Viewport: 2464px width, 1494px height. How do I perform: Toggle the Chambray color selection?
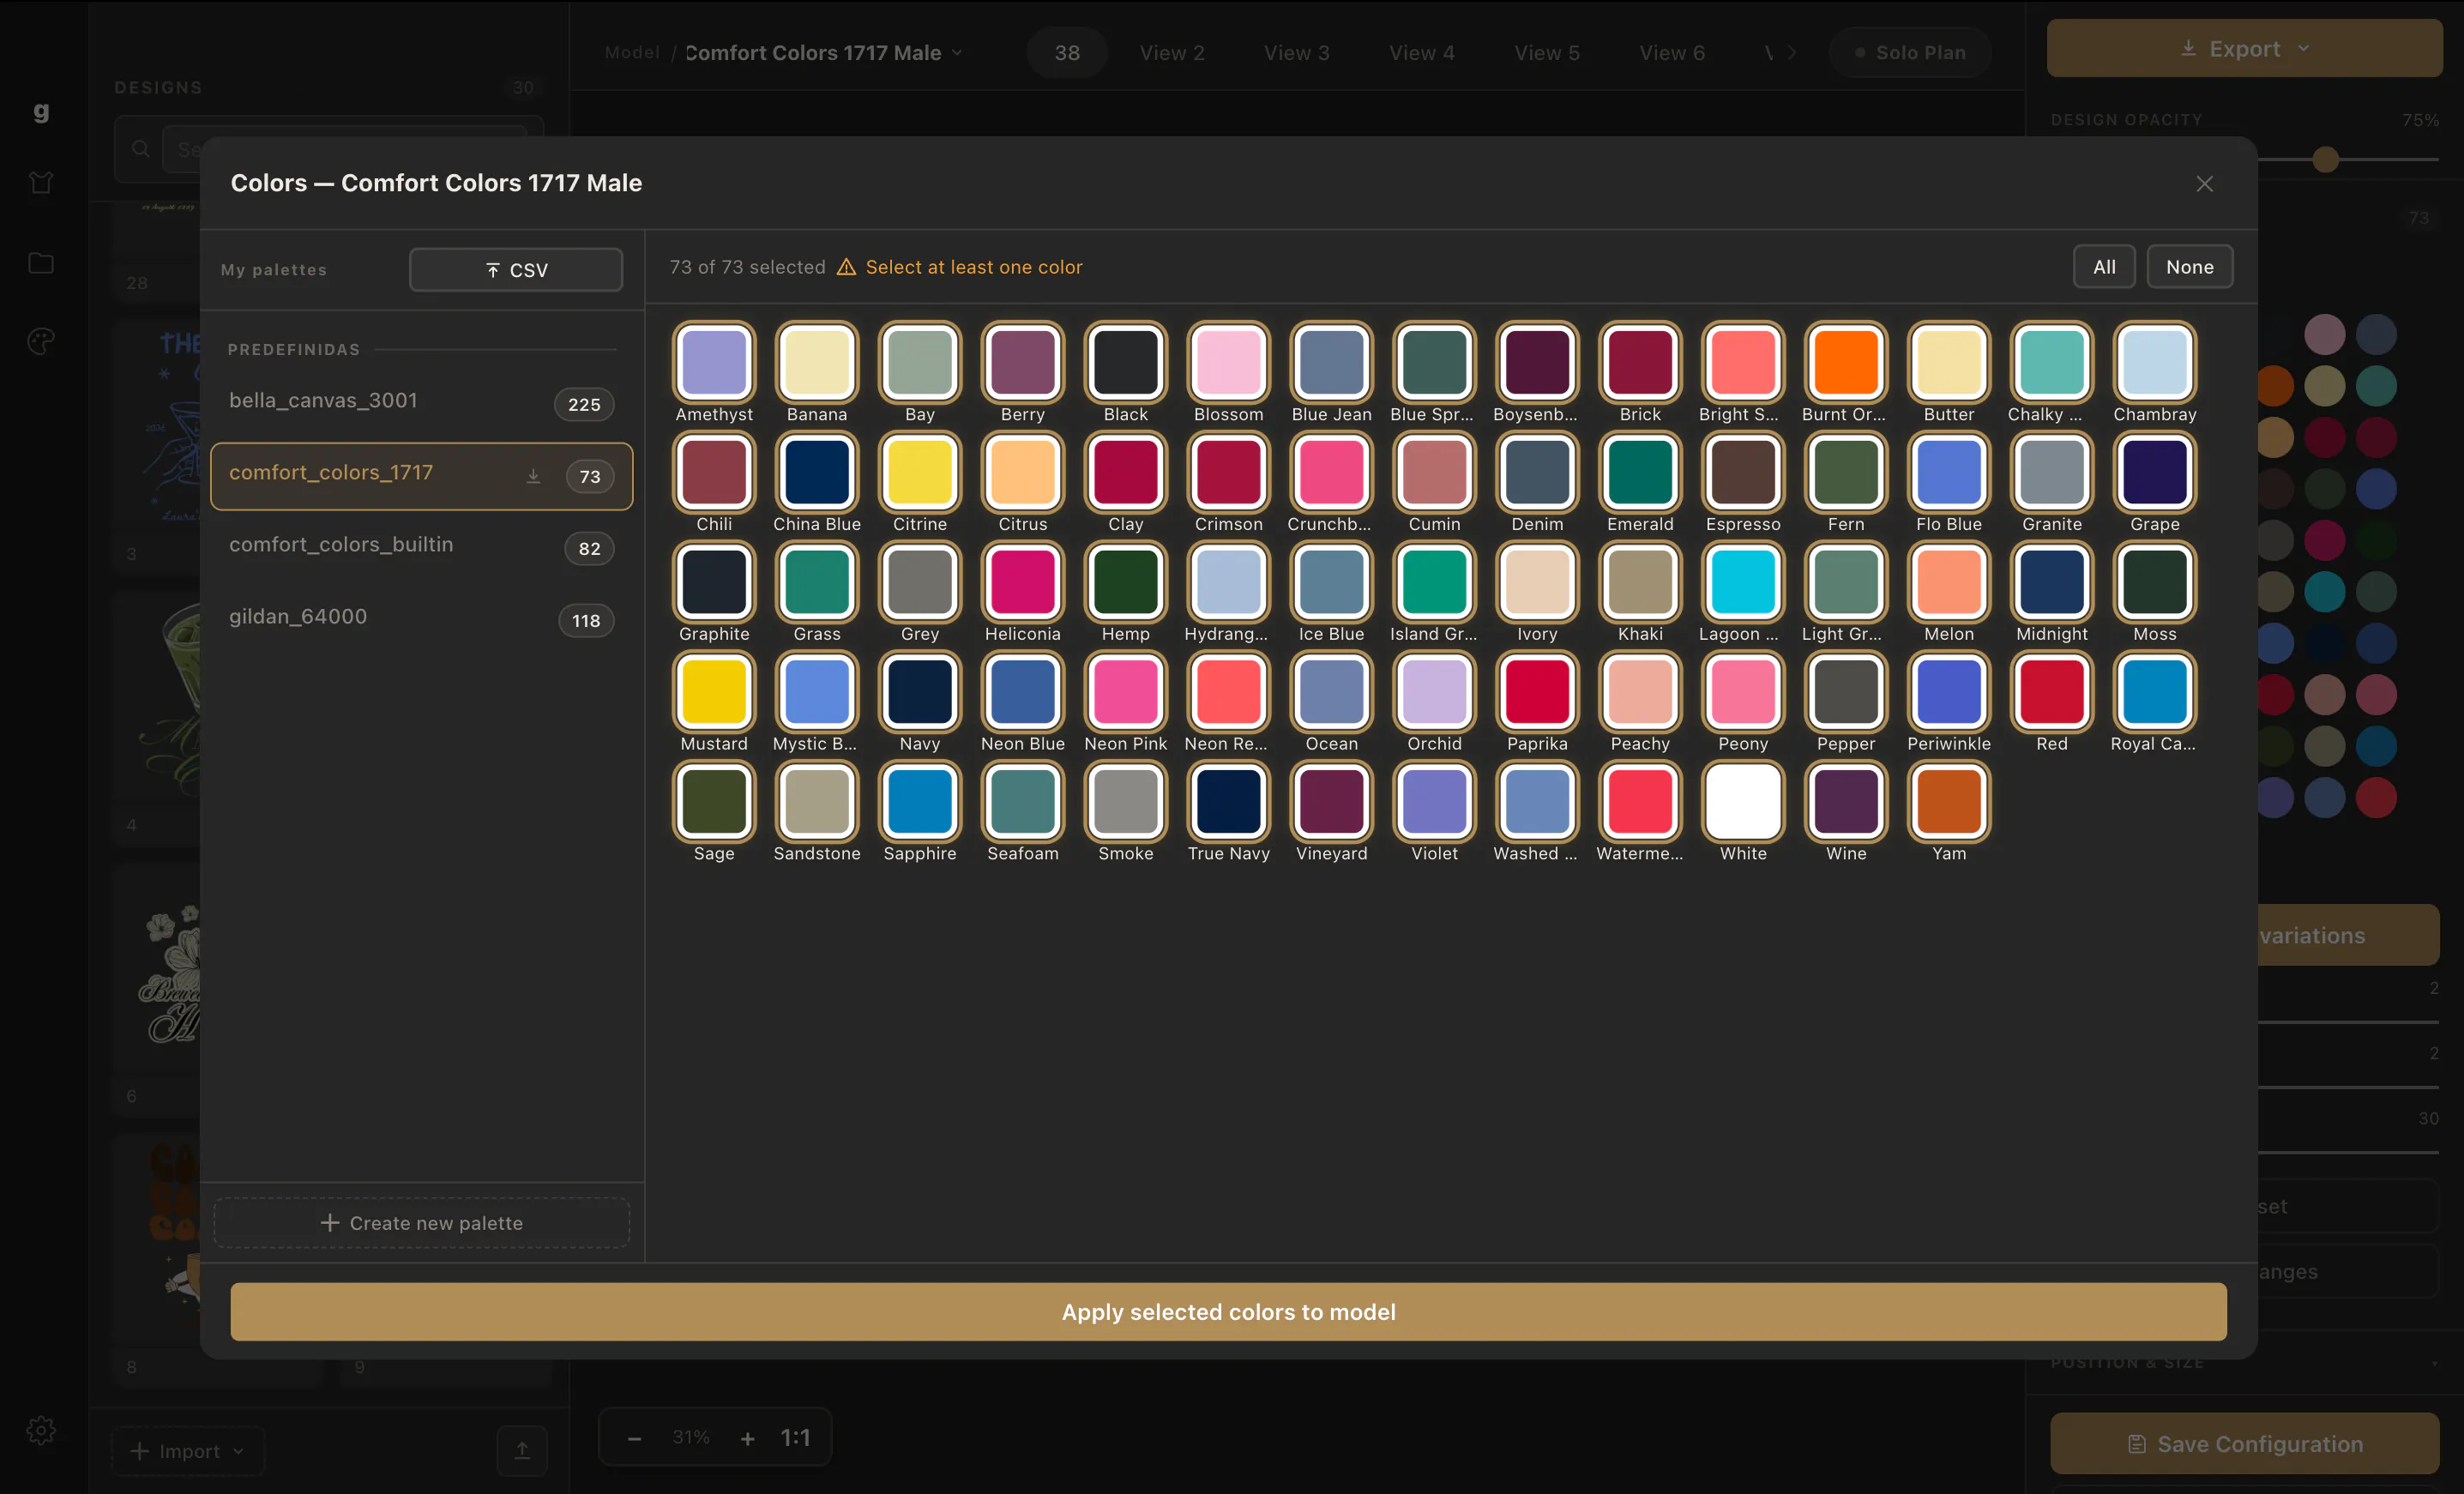click(x=2154, y=362)
